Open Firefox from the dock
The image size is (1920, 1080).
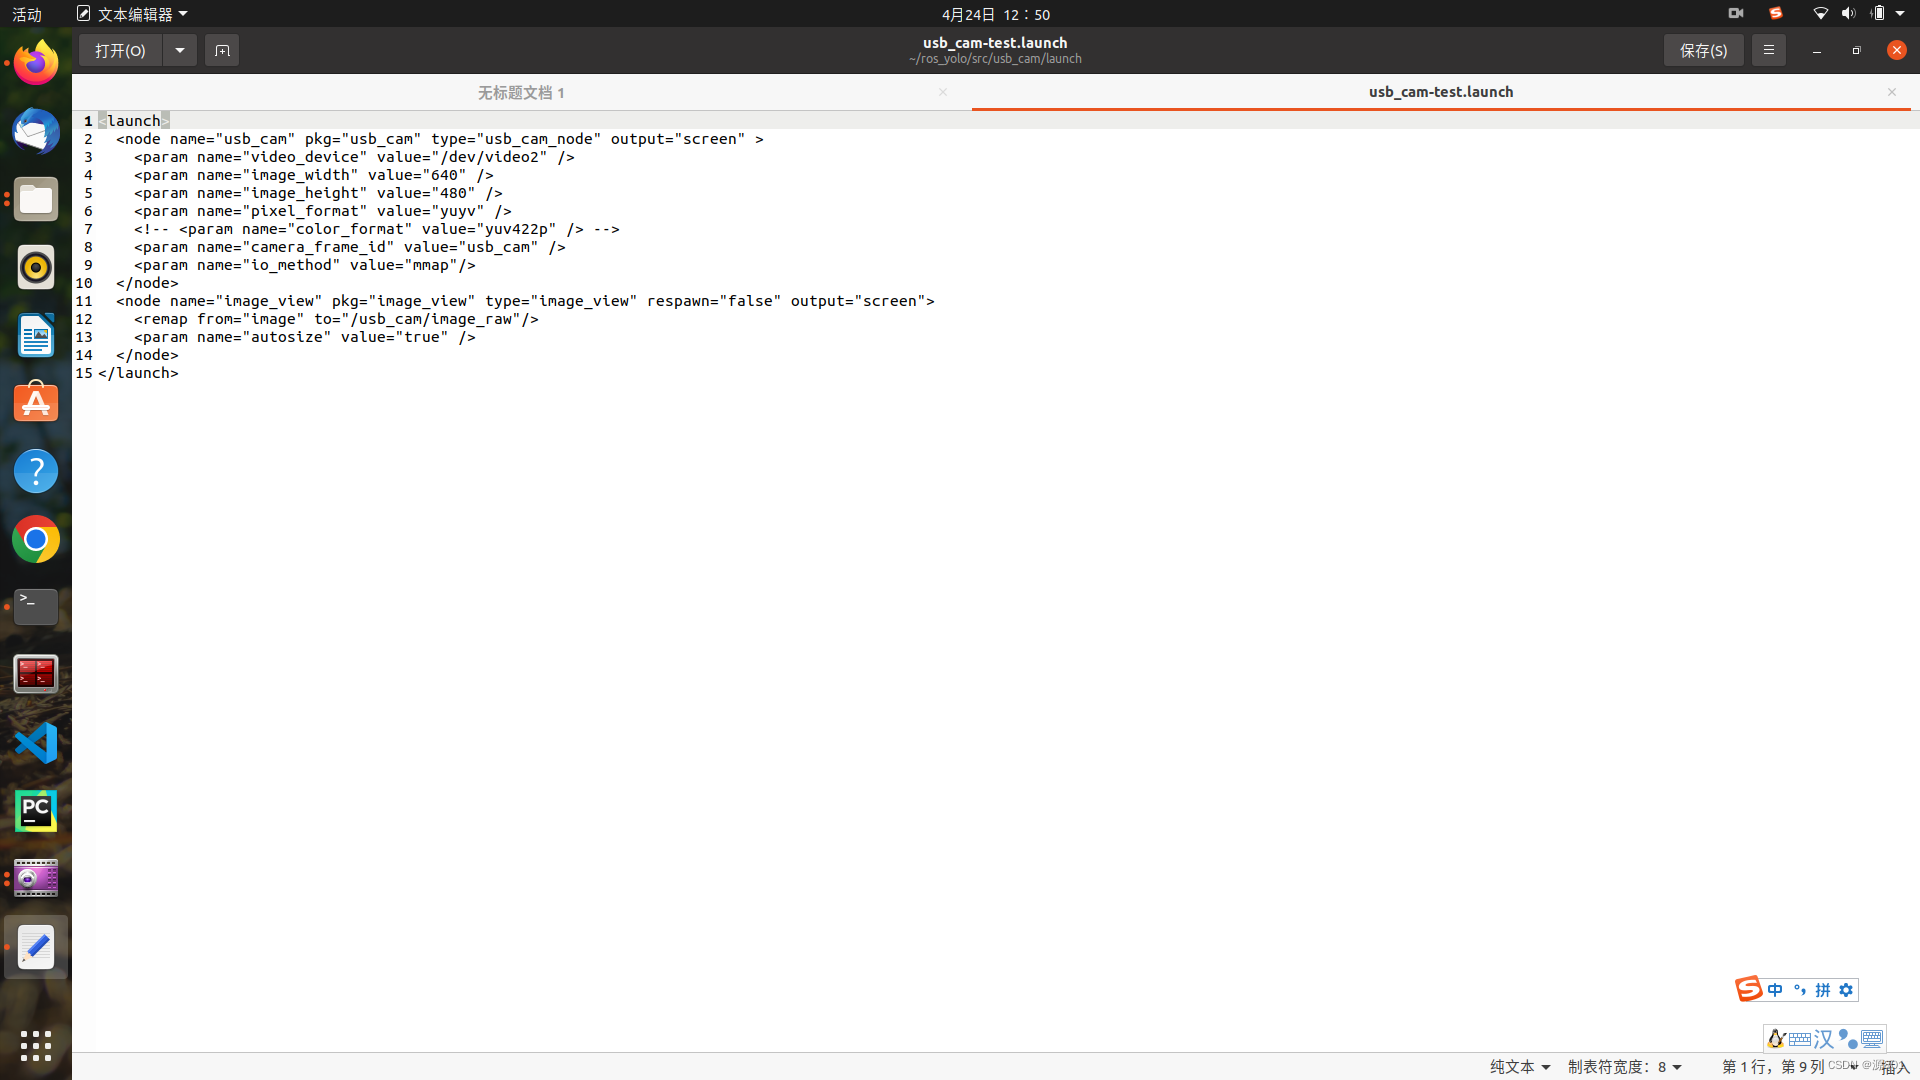coord(35,62)
